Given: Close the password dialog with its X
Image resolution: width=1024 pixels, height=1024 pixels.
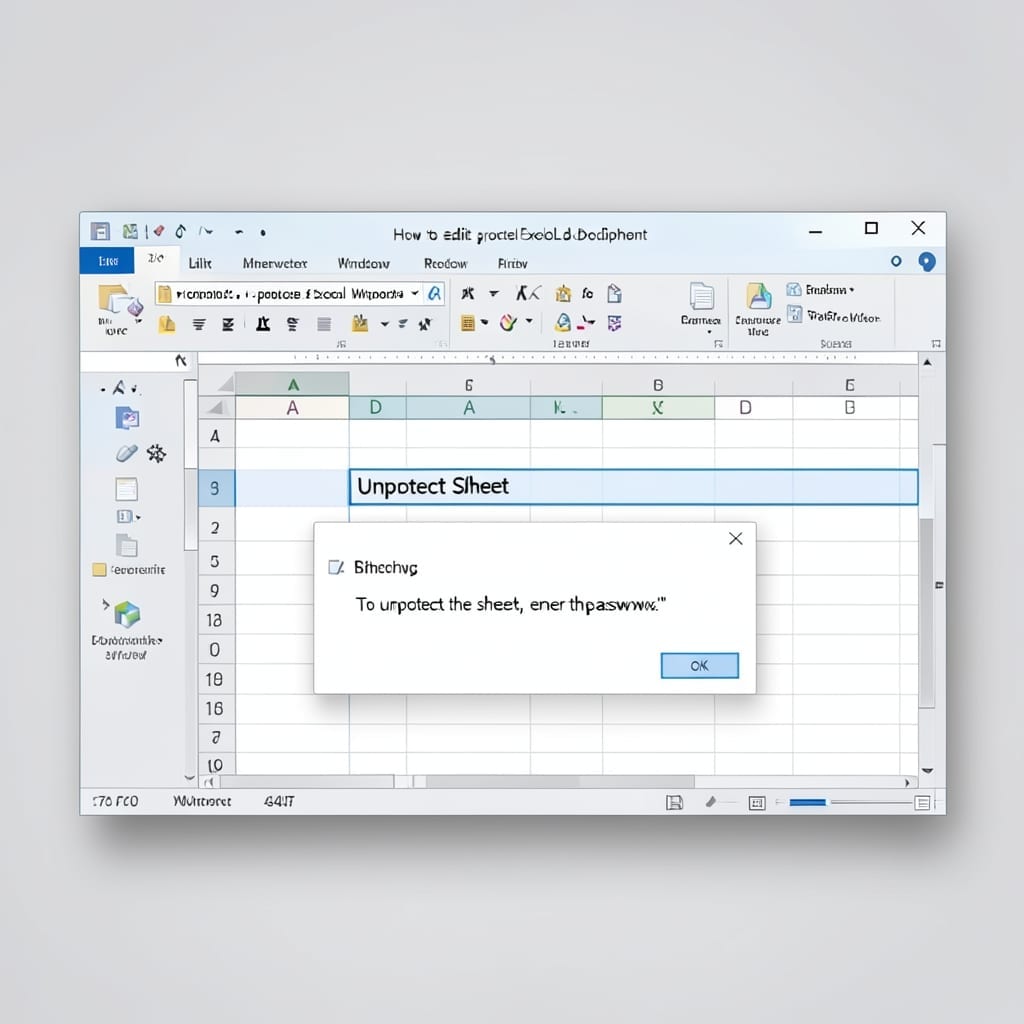Looking at the screenshot, I should 735,538.
